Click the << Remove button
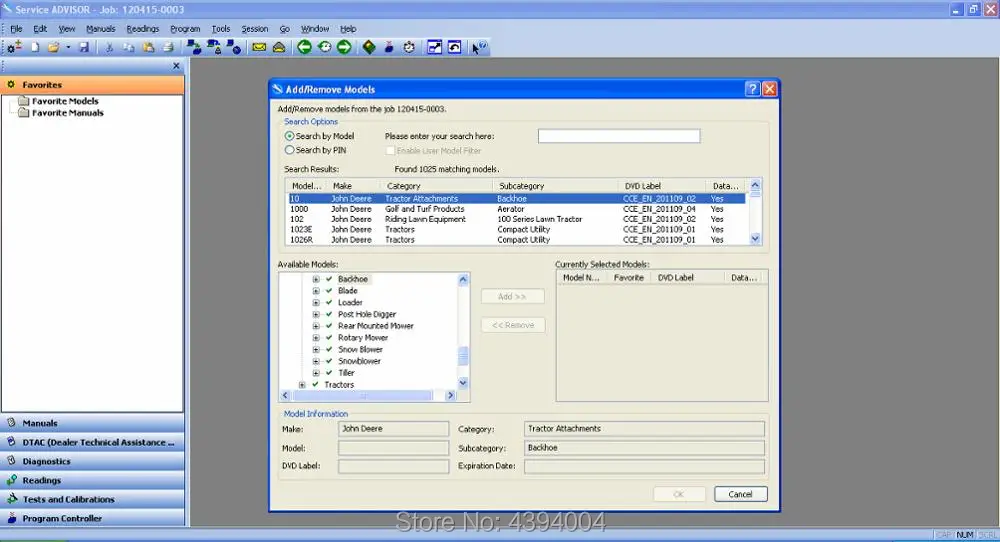Screen dimensions: 1000x542 513,325
